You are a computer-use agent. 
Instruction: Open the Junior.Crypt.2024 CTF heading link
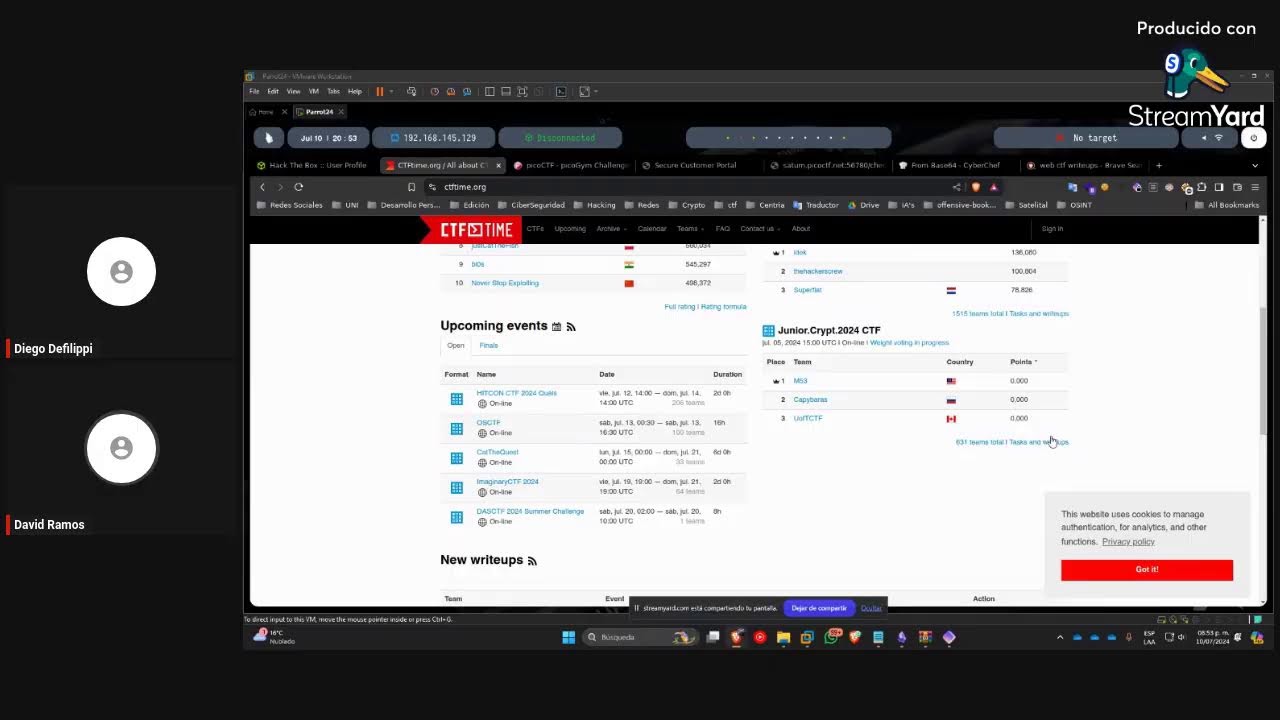pos(829,330)
